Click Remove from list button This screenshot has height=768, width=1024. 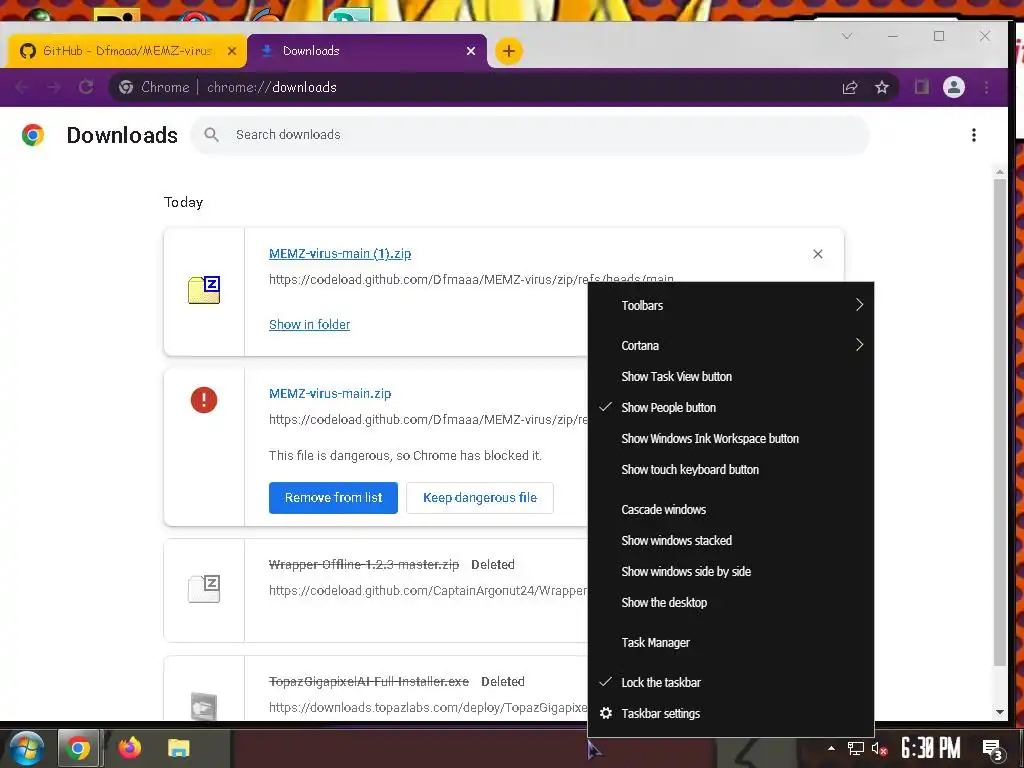coord(333,498)
